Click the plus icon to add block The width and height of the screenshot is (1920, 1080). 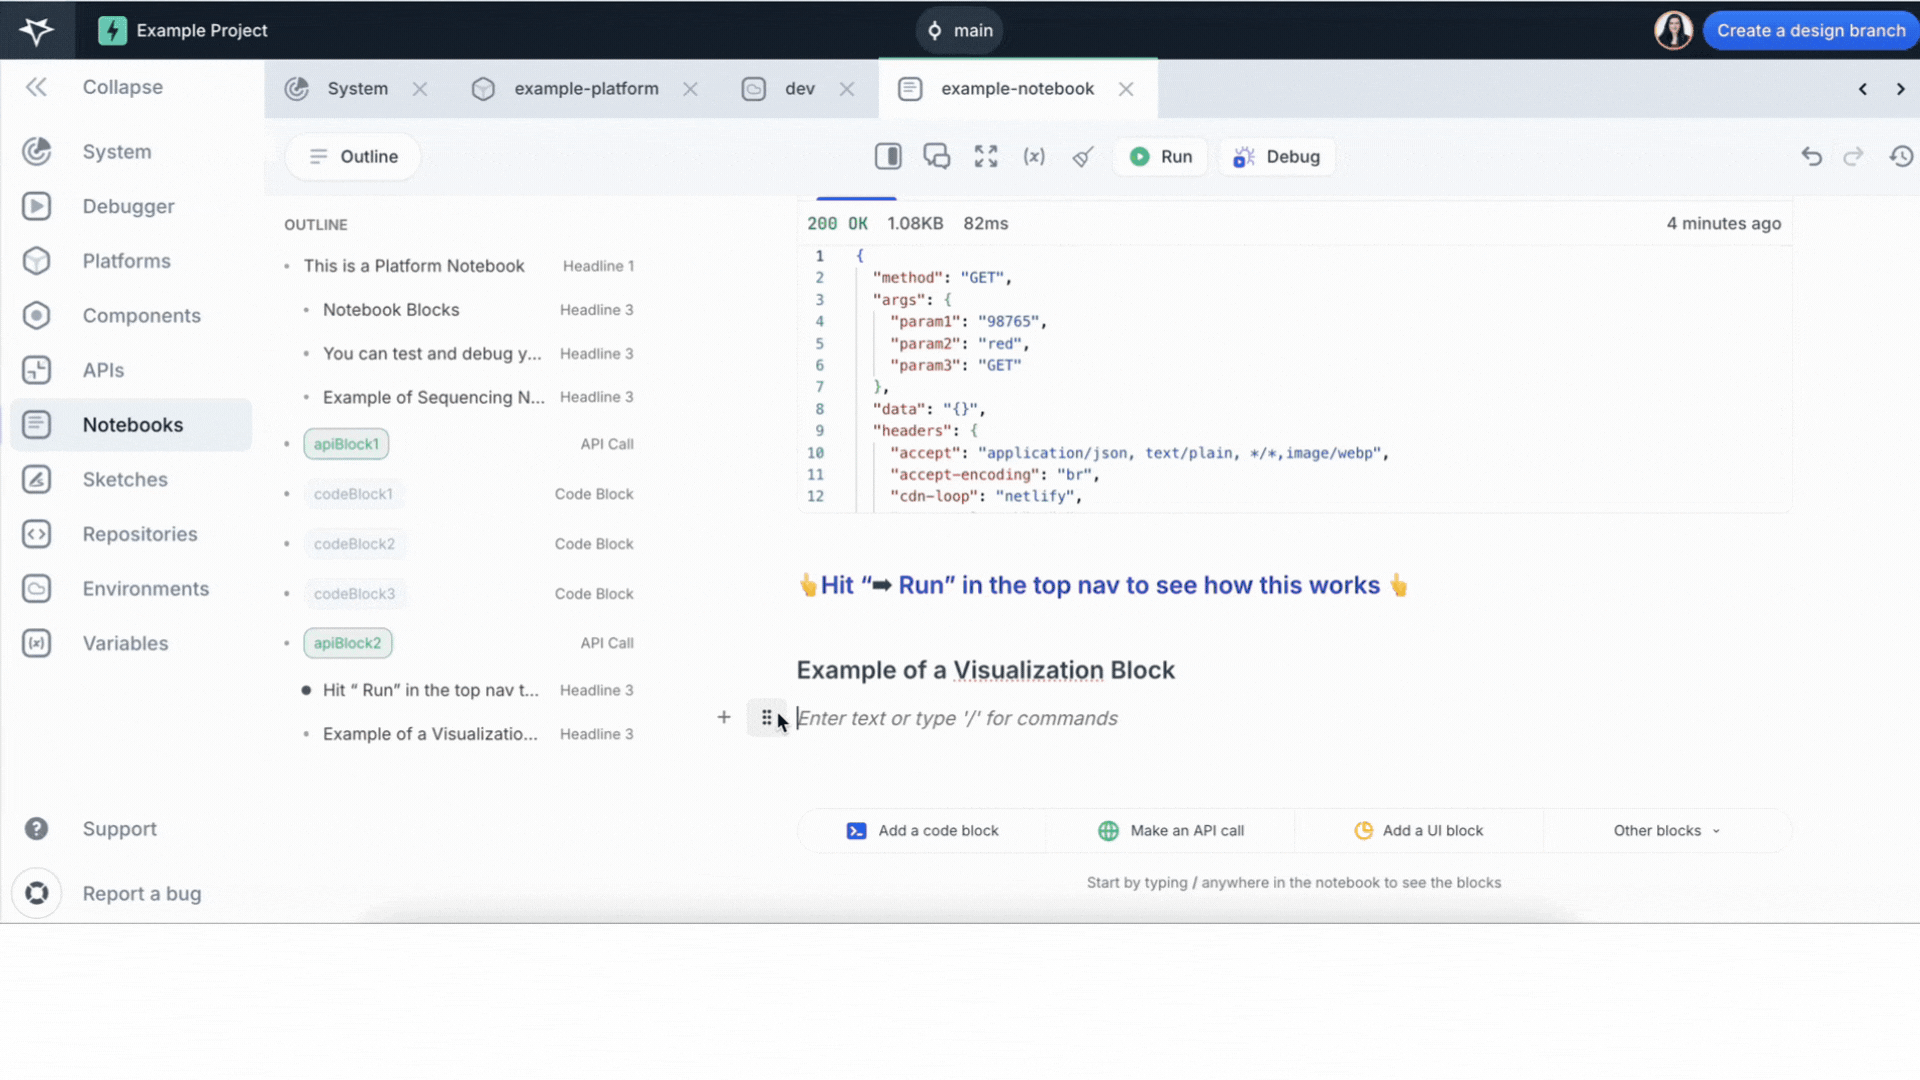tap(724, 717)
